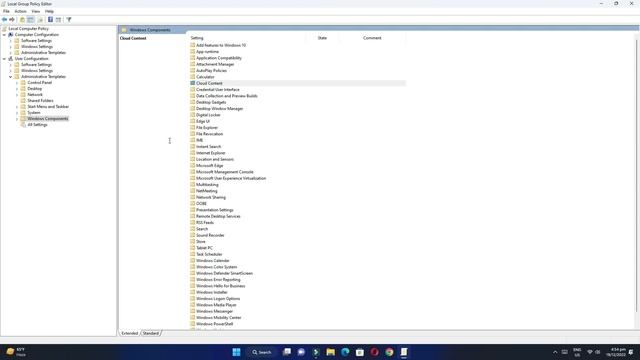The width and height of the screenshot is (640, 360).
Task: Expand the System tree node
Action: (17, 113)
